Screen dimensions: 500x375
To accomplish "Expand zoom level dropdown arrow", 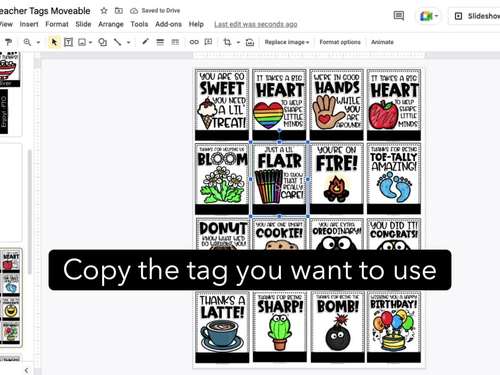I will point(38,42).
